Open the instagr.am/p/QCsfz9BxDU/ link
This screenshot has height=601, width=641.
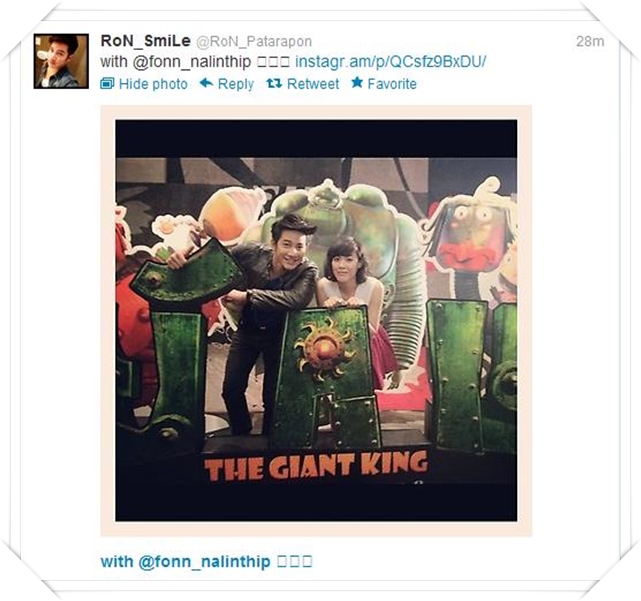click(391, 62)
